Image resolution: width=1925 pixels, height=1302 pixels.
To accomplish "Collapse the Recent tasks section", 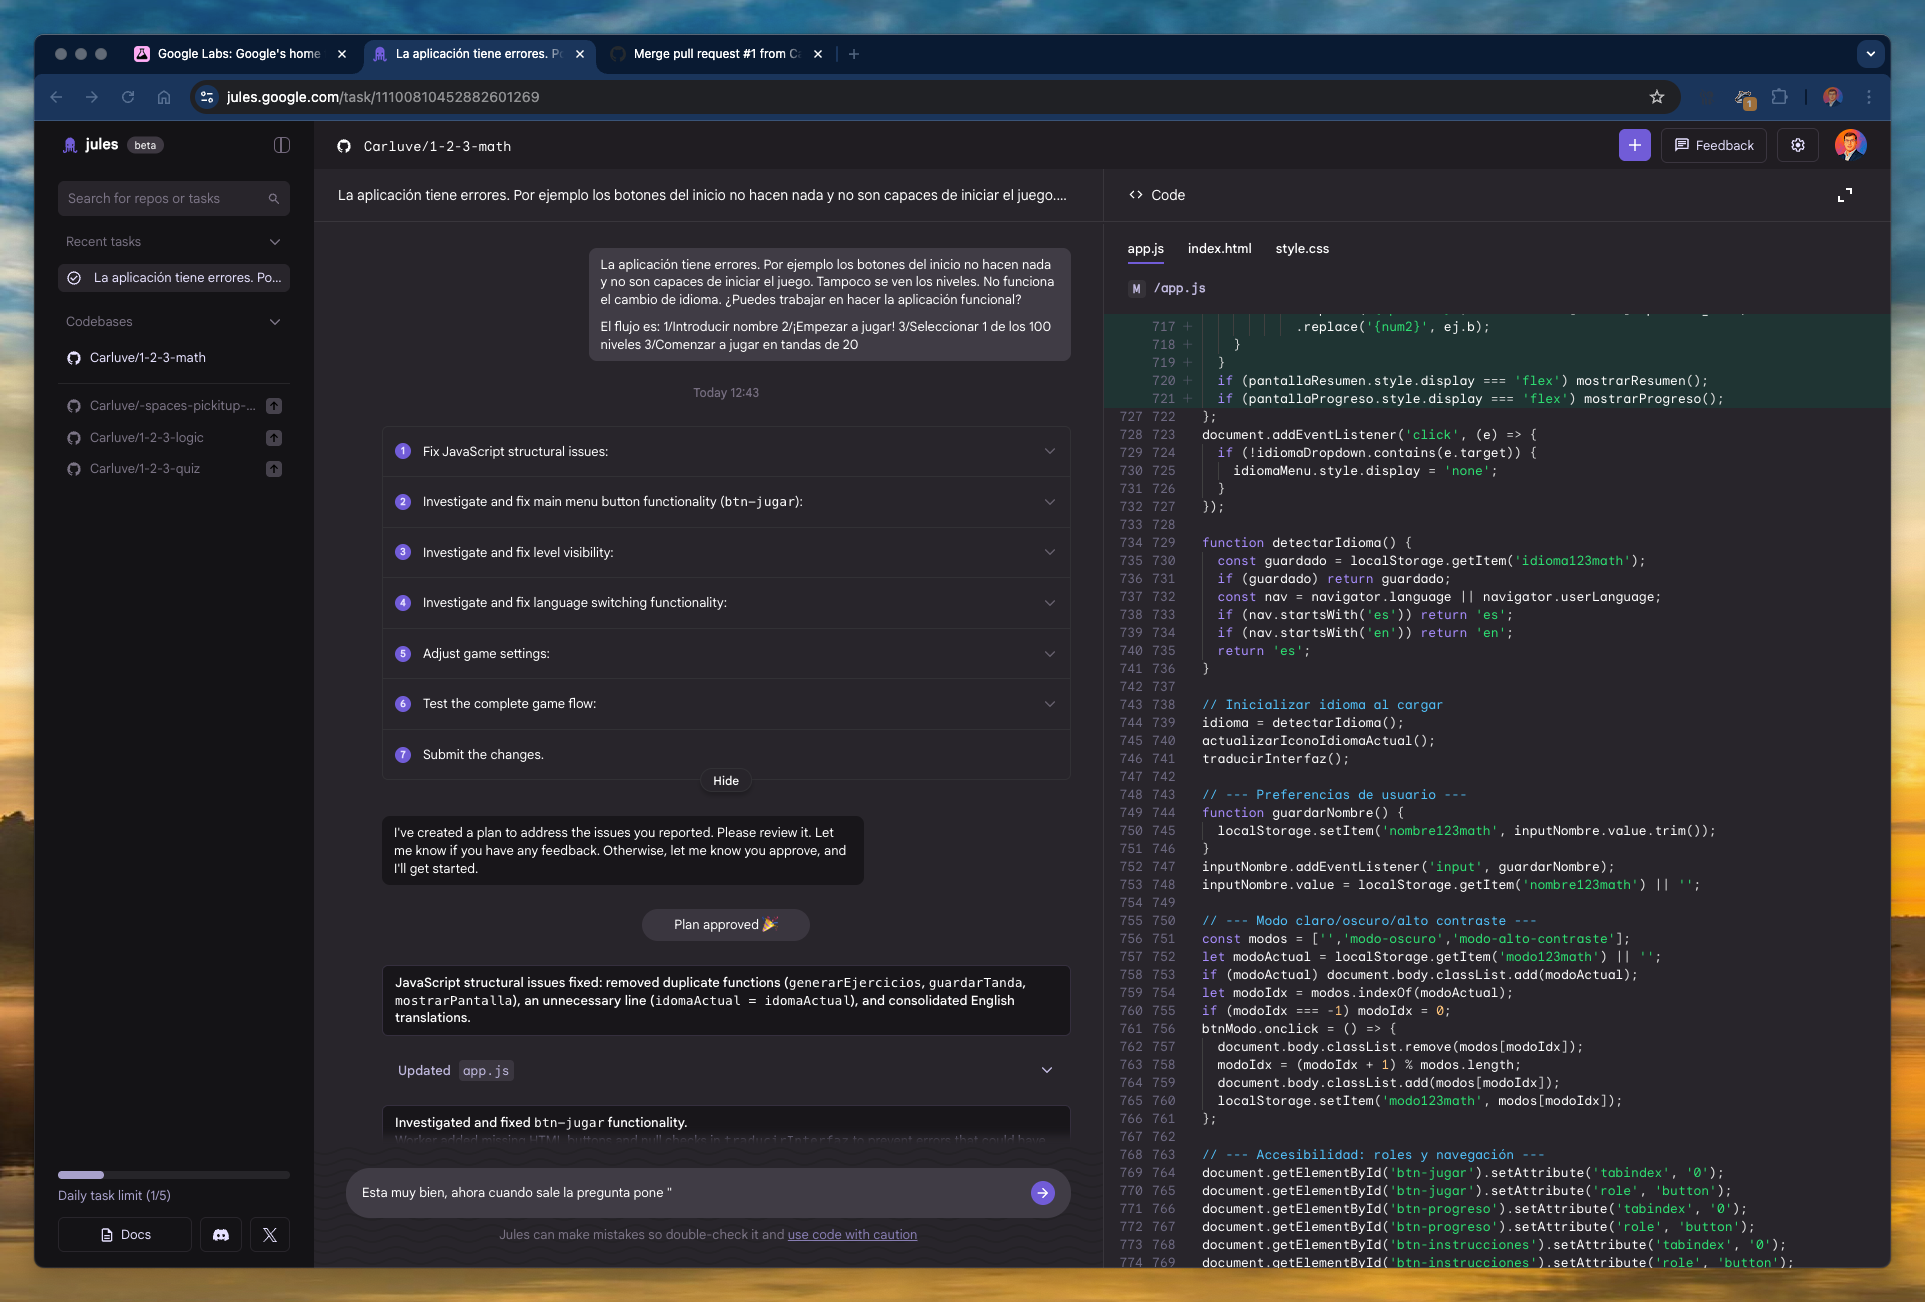I will click(274, 241).
